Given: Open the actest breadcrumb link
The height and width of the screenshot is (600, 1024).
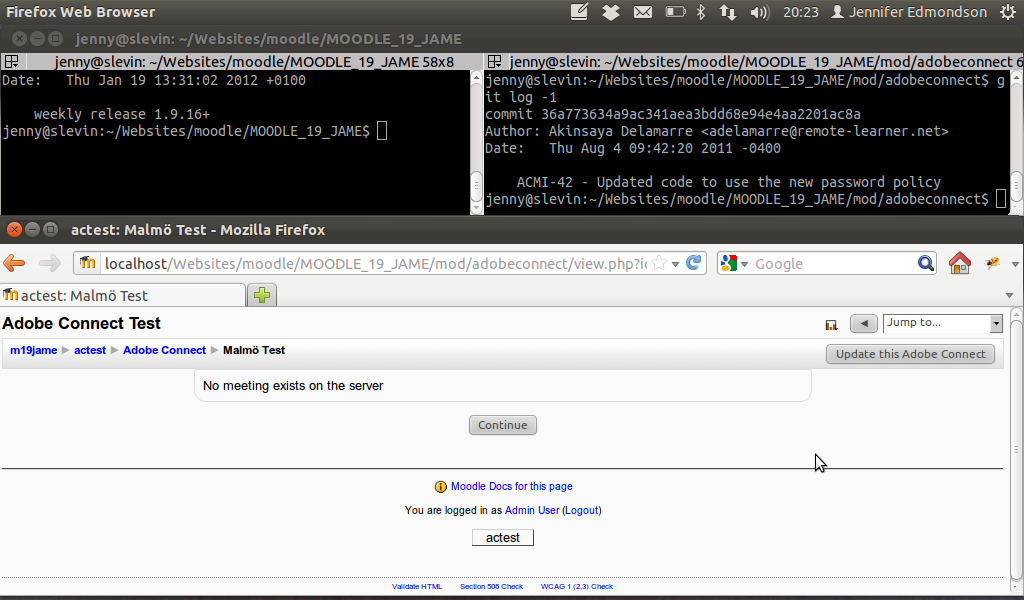Looking at the screenshot, I should [x=89, y=350].
